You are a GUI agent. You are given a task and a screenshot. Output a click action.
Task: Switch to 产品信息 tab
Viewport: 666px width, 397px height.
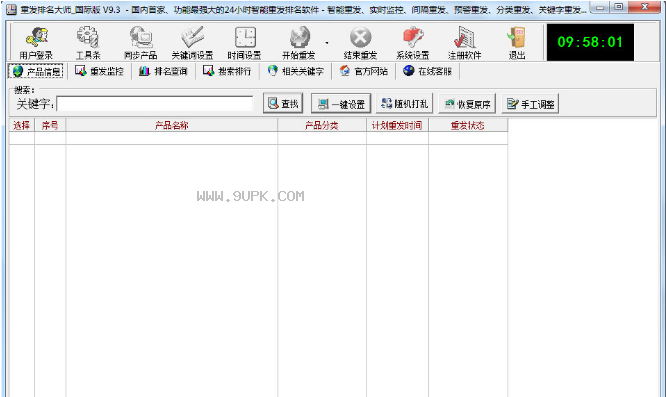pyautogui.click(x=36, y=71)
